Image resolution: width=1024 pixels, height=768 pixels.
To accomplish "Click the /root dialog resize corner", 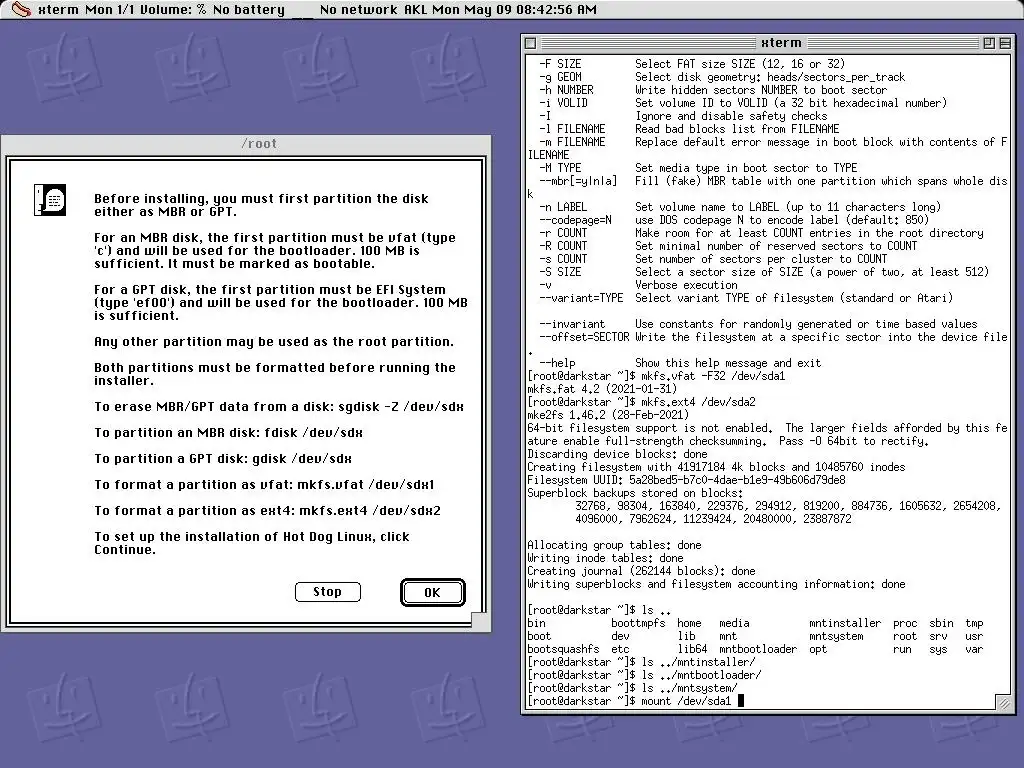I will coord(479,620).
